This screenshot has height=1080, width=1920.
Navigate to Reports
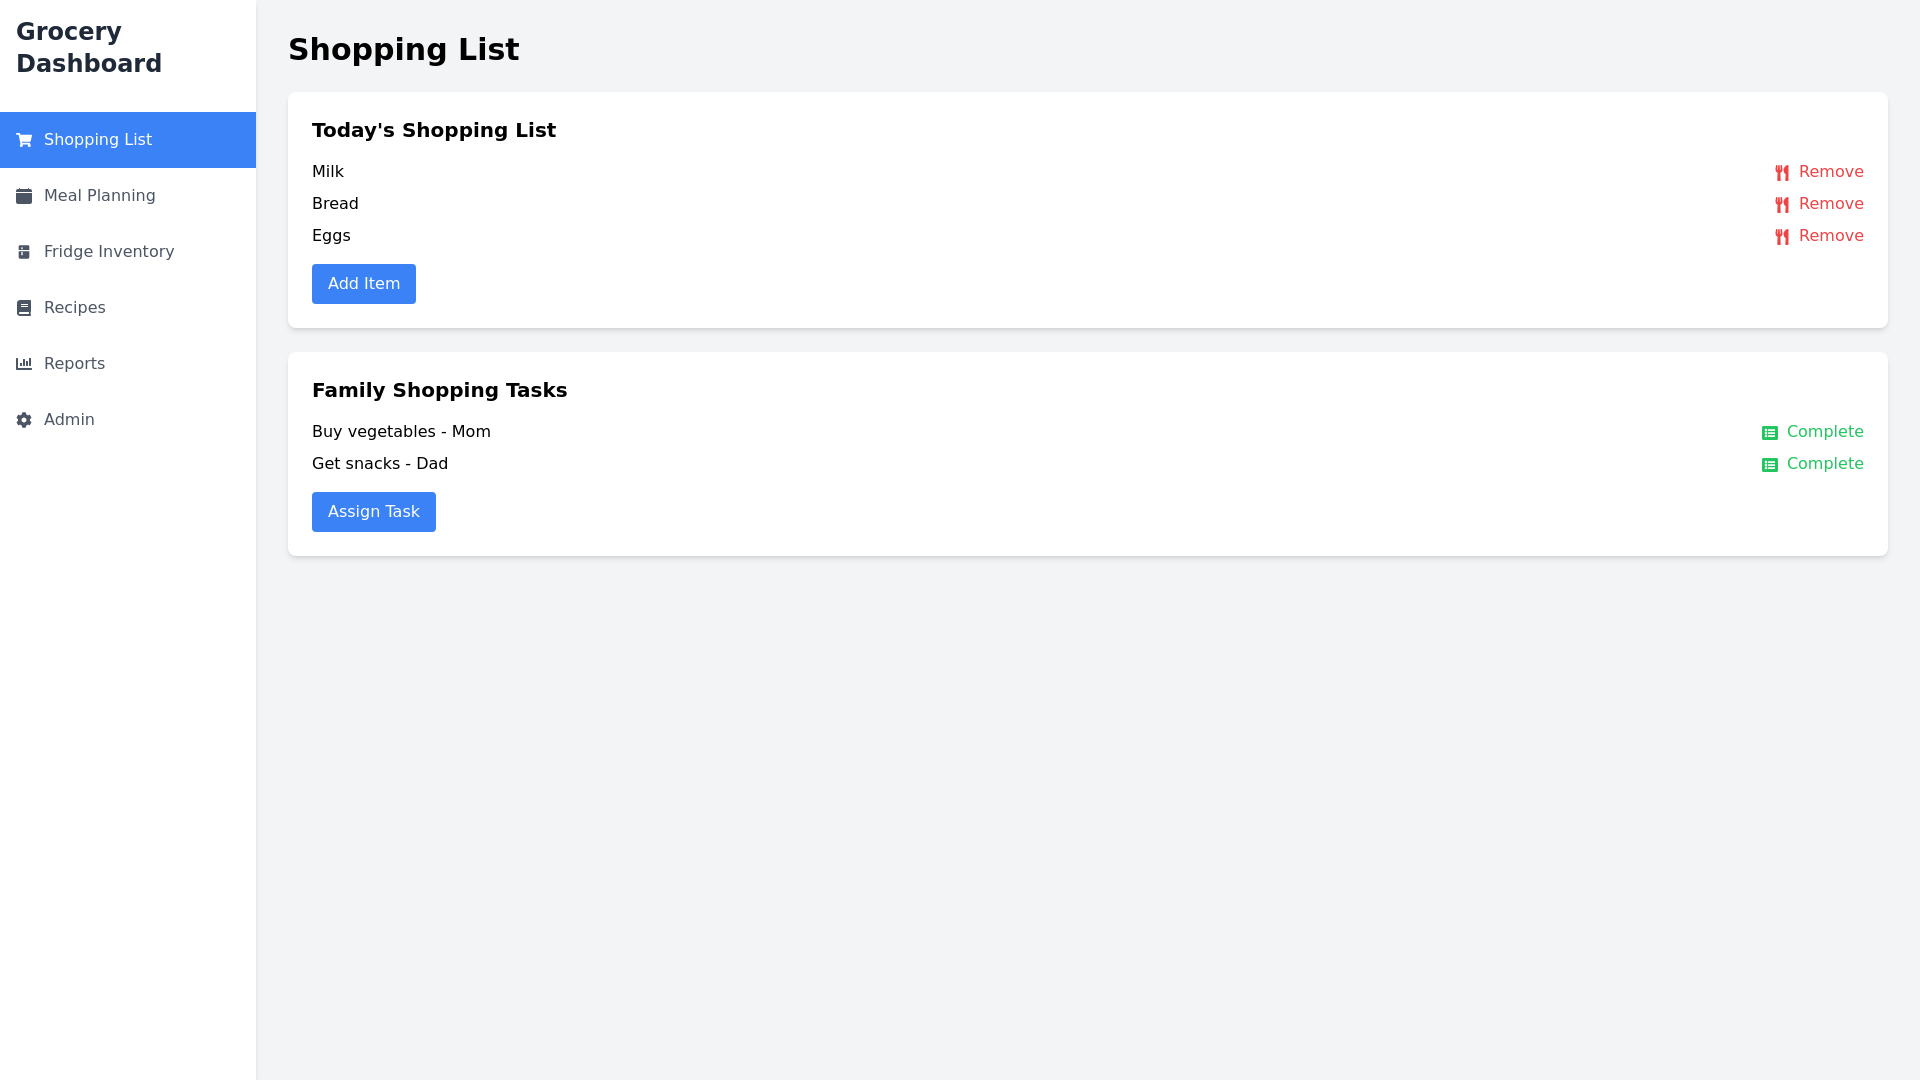point(75,364)
